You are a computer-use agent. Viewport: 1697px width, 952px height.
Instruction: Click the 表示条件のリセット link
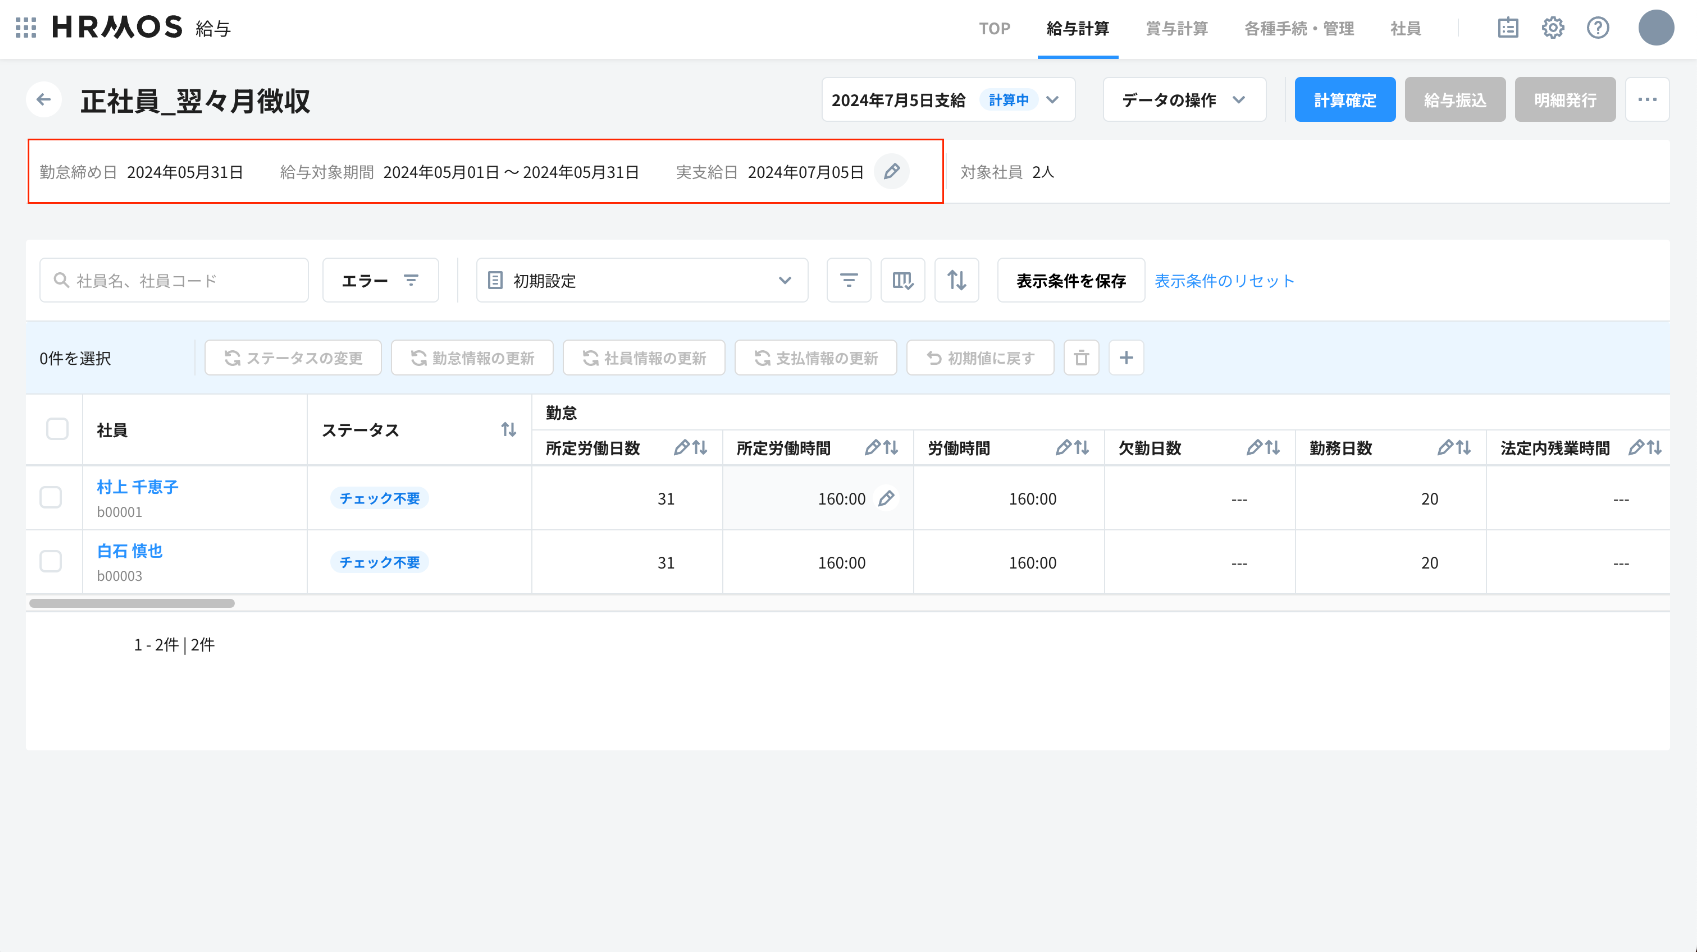[x=1224, y=281]
